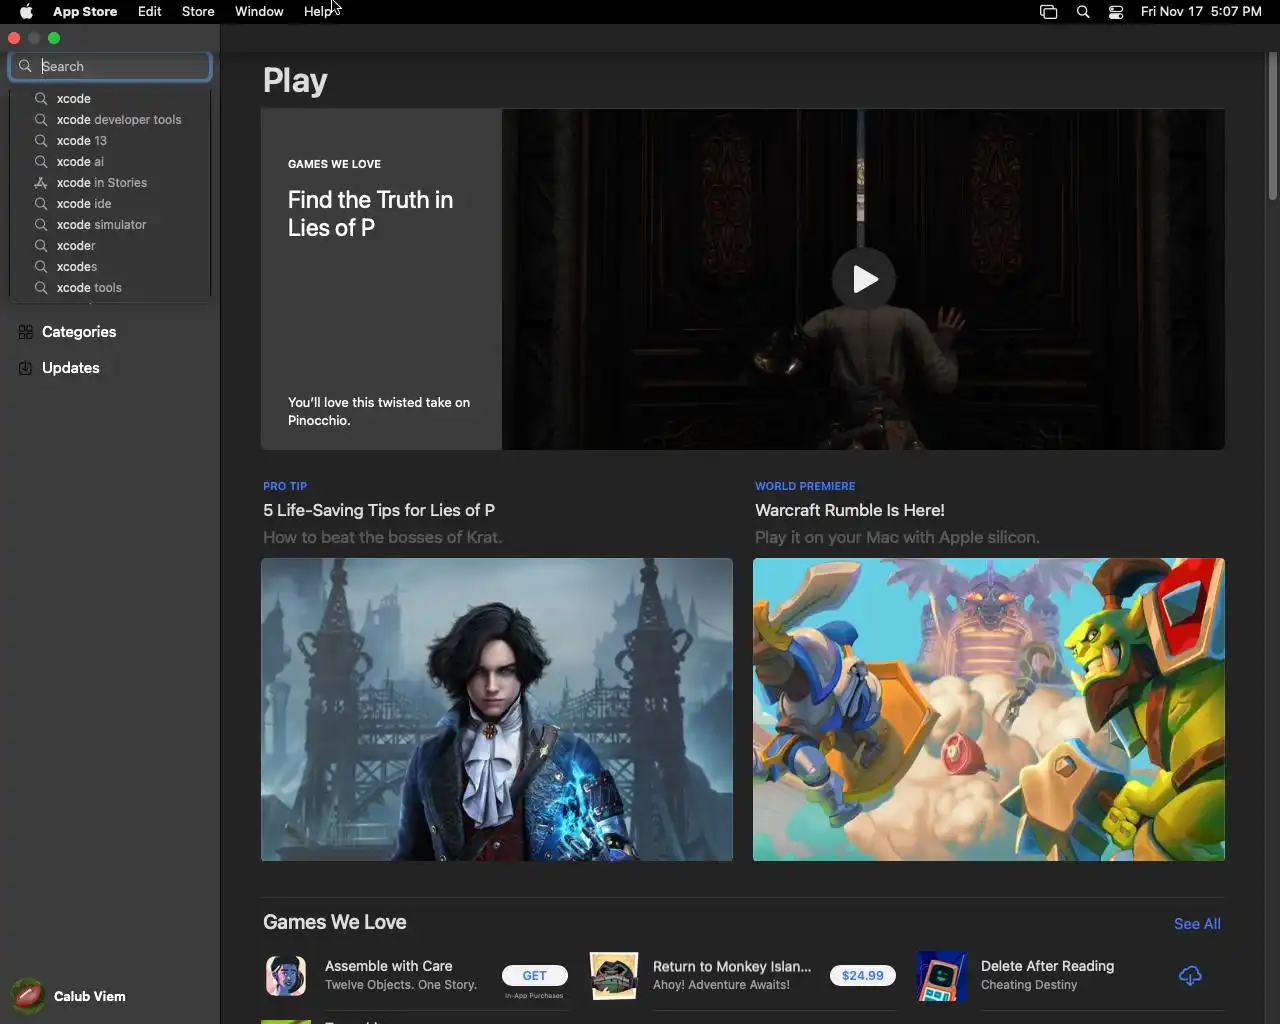Click the Warcraft Rumble artwork
1280x1024 pixels.
[x=989, y=710]
